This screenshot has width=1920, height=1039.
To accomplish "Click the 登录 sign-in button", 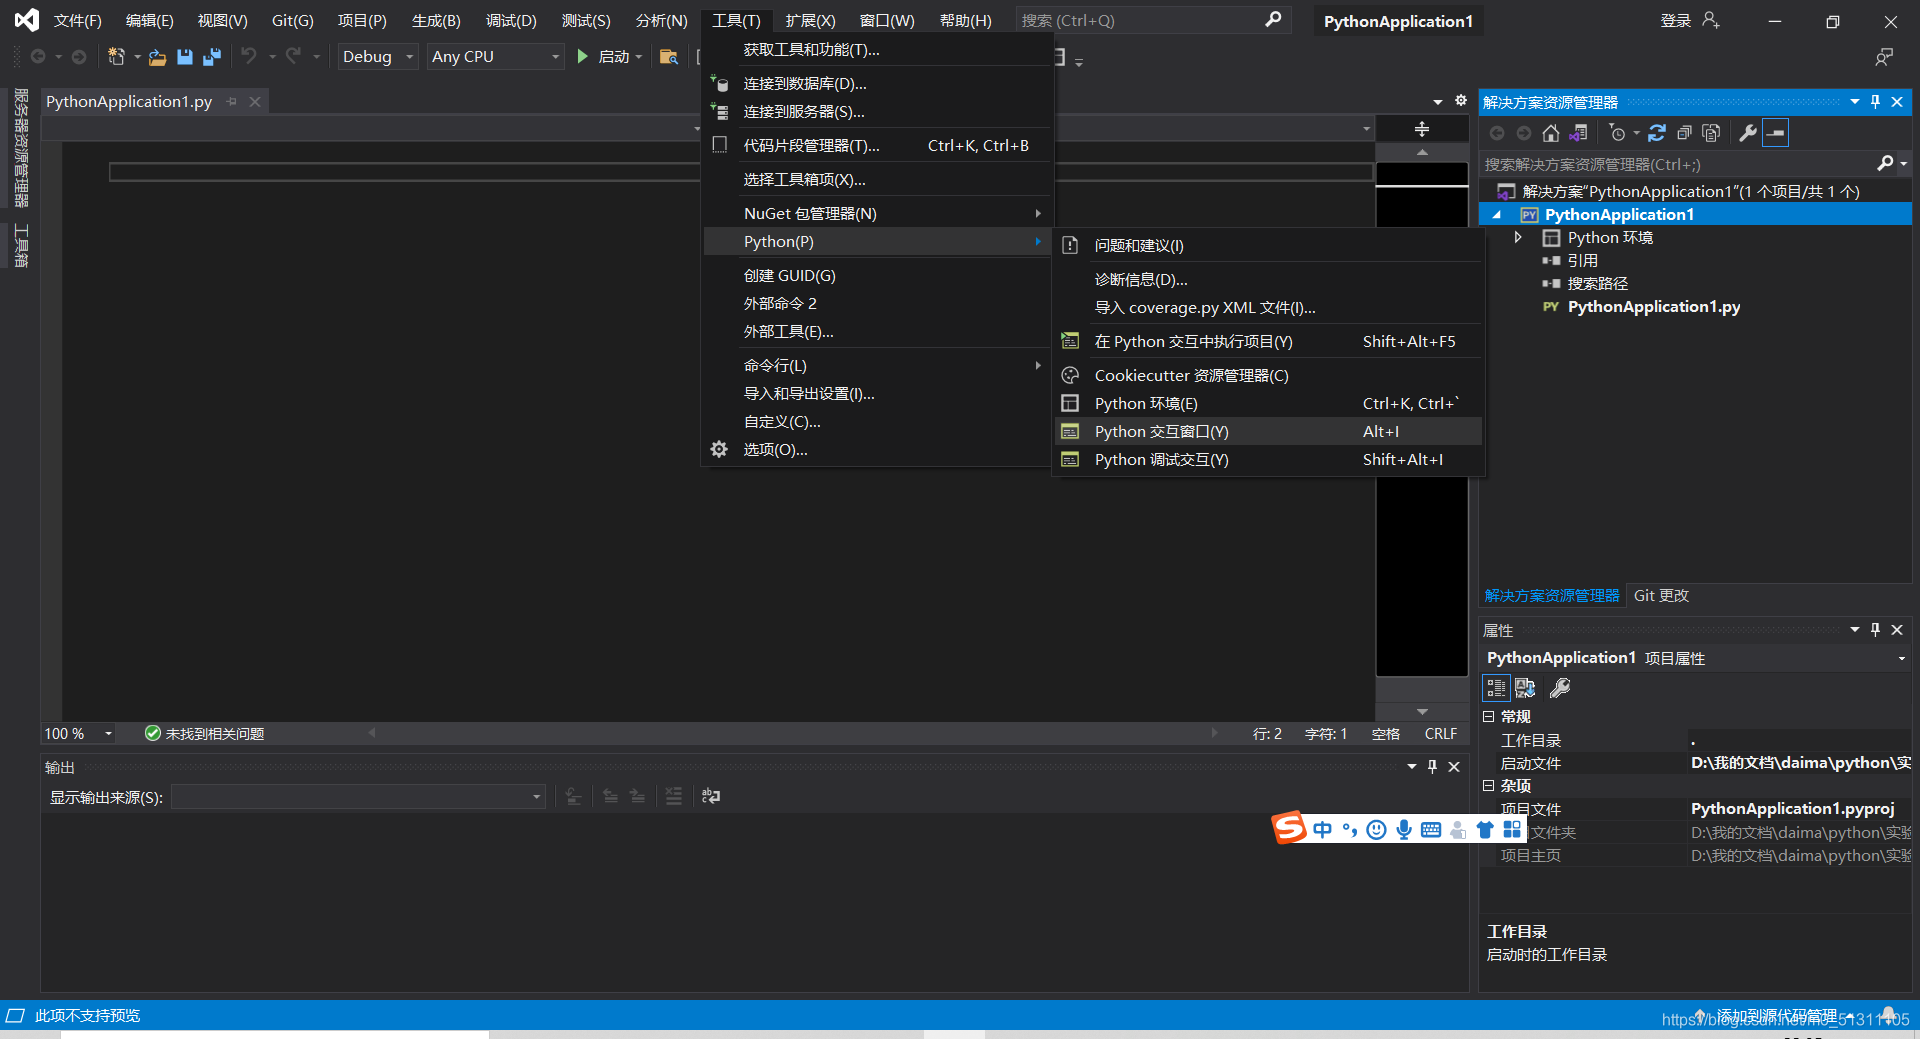I will [1675, 20].
